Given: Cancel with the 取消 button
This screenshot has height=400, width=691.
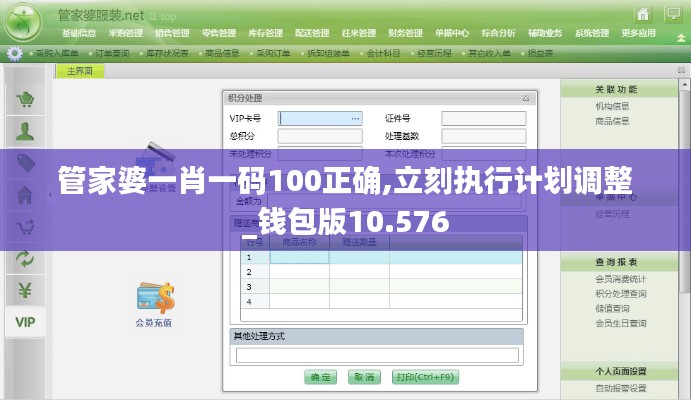Looking at the screenshot, I should click(364, 377).
